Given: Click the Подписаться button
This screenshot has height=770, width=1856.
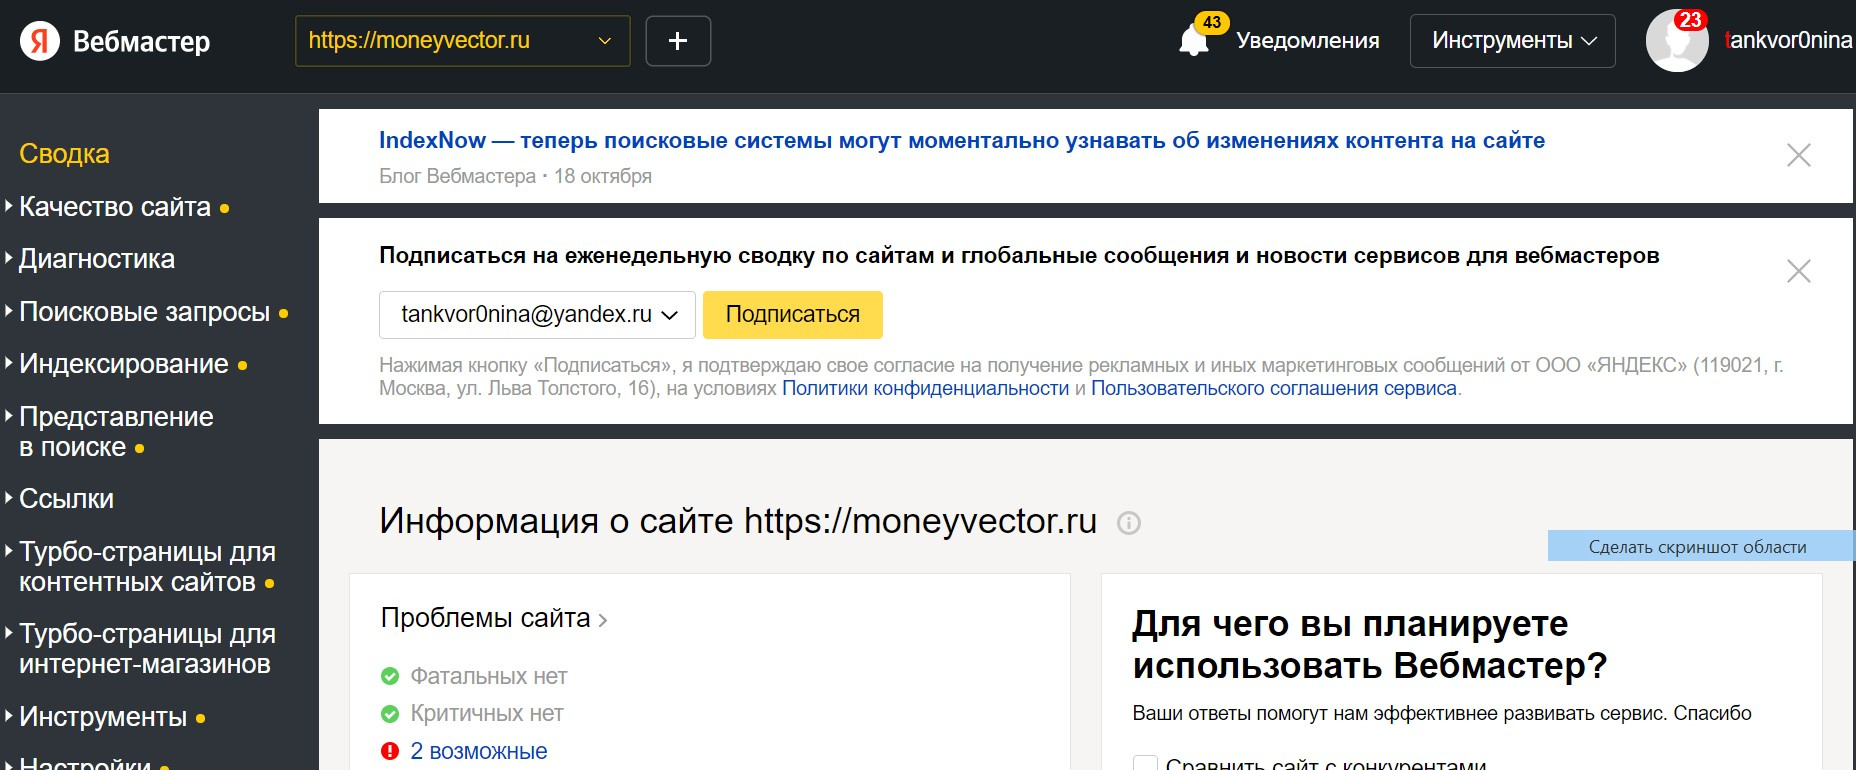Looking at the screenshot, I should 793,315.
